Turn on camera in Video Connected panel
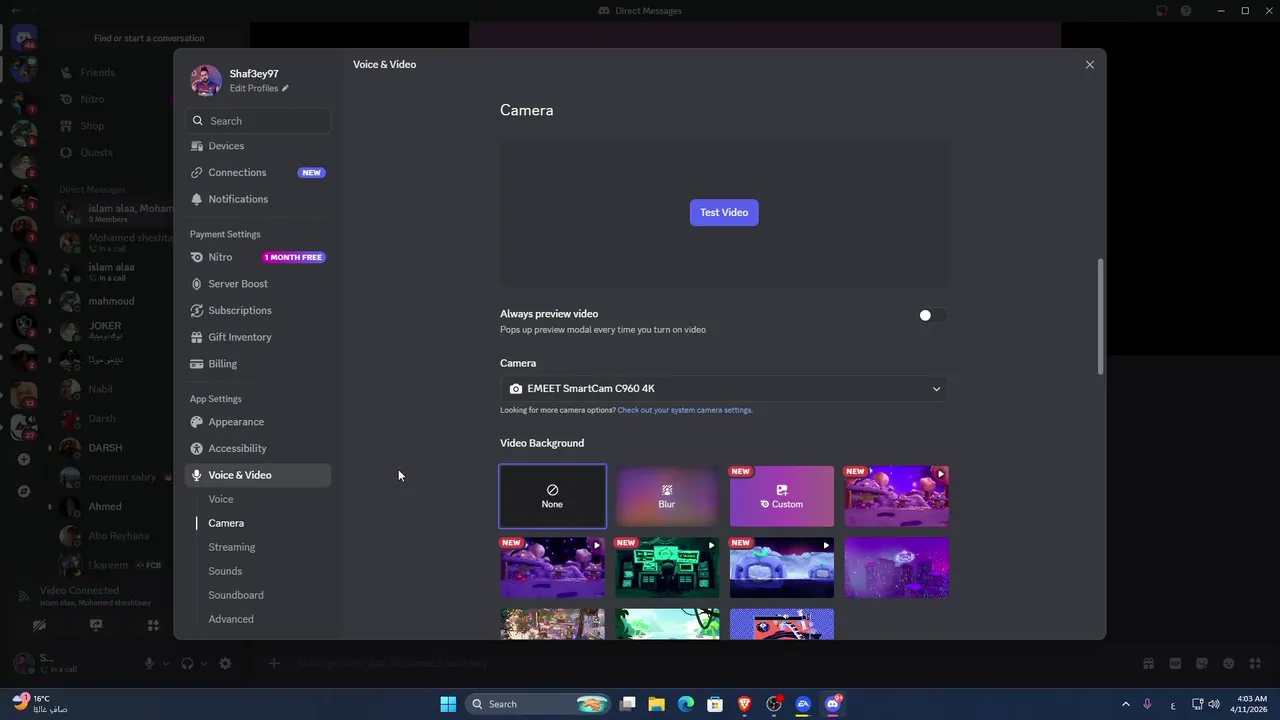Image resolution: width=1280 pixels, height=720 pixels. click(x=39, y=625)
